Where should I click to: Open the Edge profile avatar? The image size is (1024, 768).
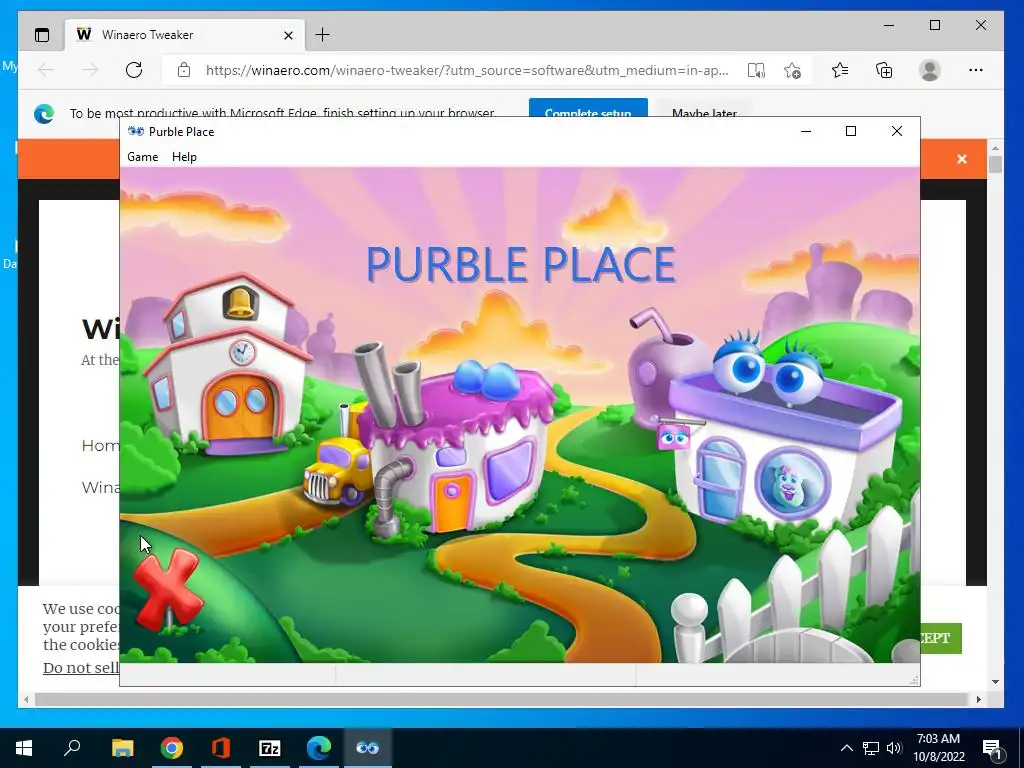coord(929,70)
